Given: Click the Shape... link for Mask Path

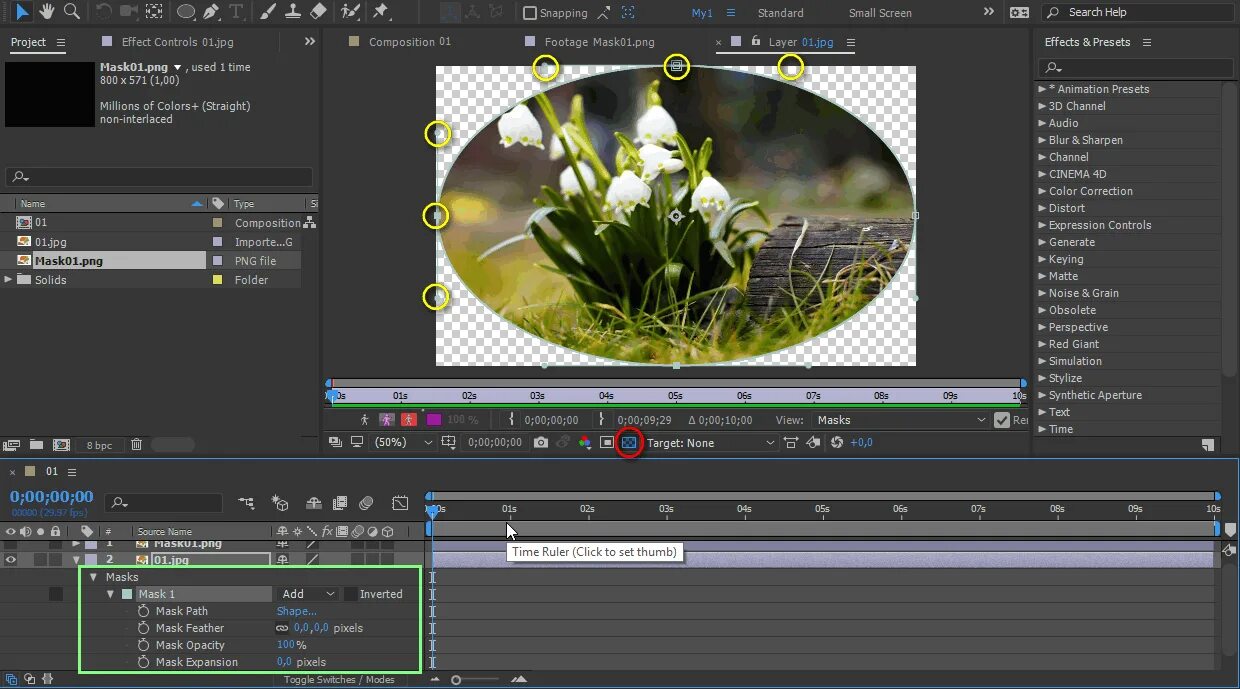Looking at the screenshot, I should pos(296,611).
